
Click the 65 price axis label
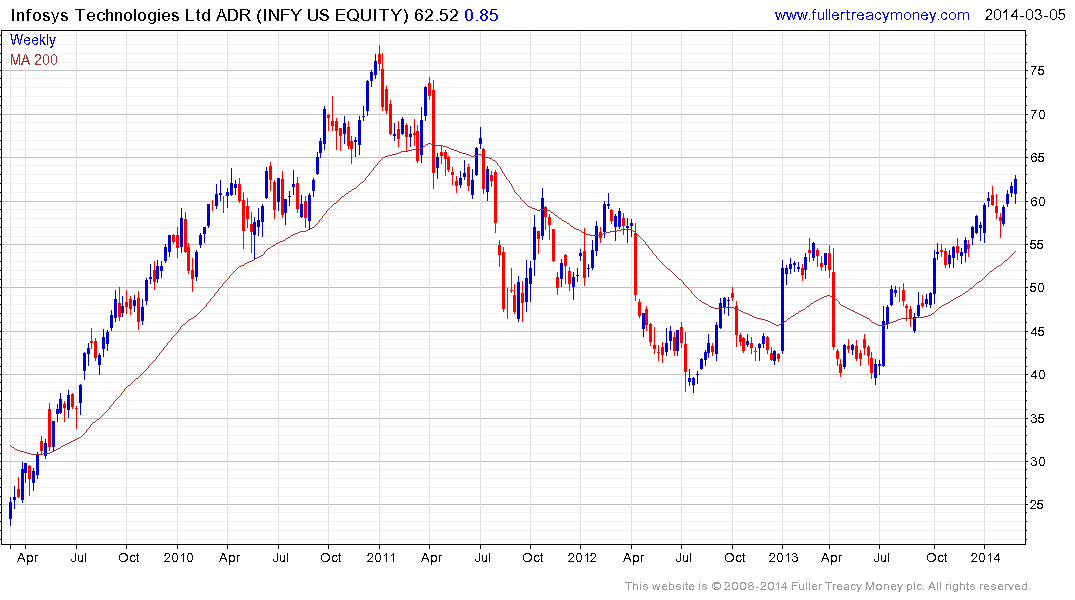[1037, 158]
